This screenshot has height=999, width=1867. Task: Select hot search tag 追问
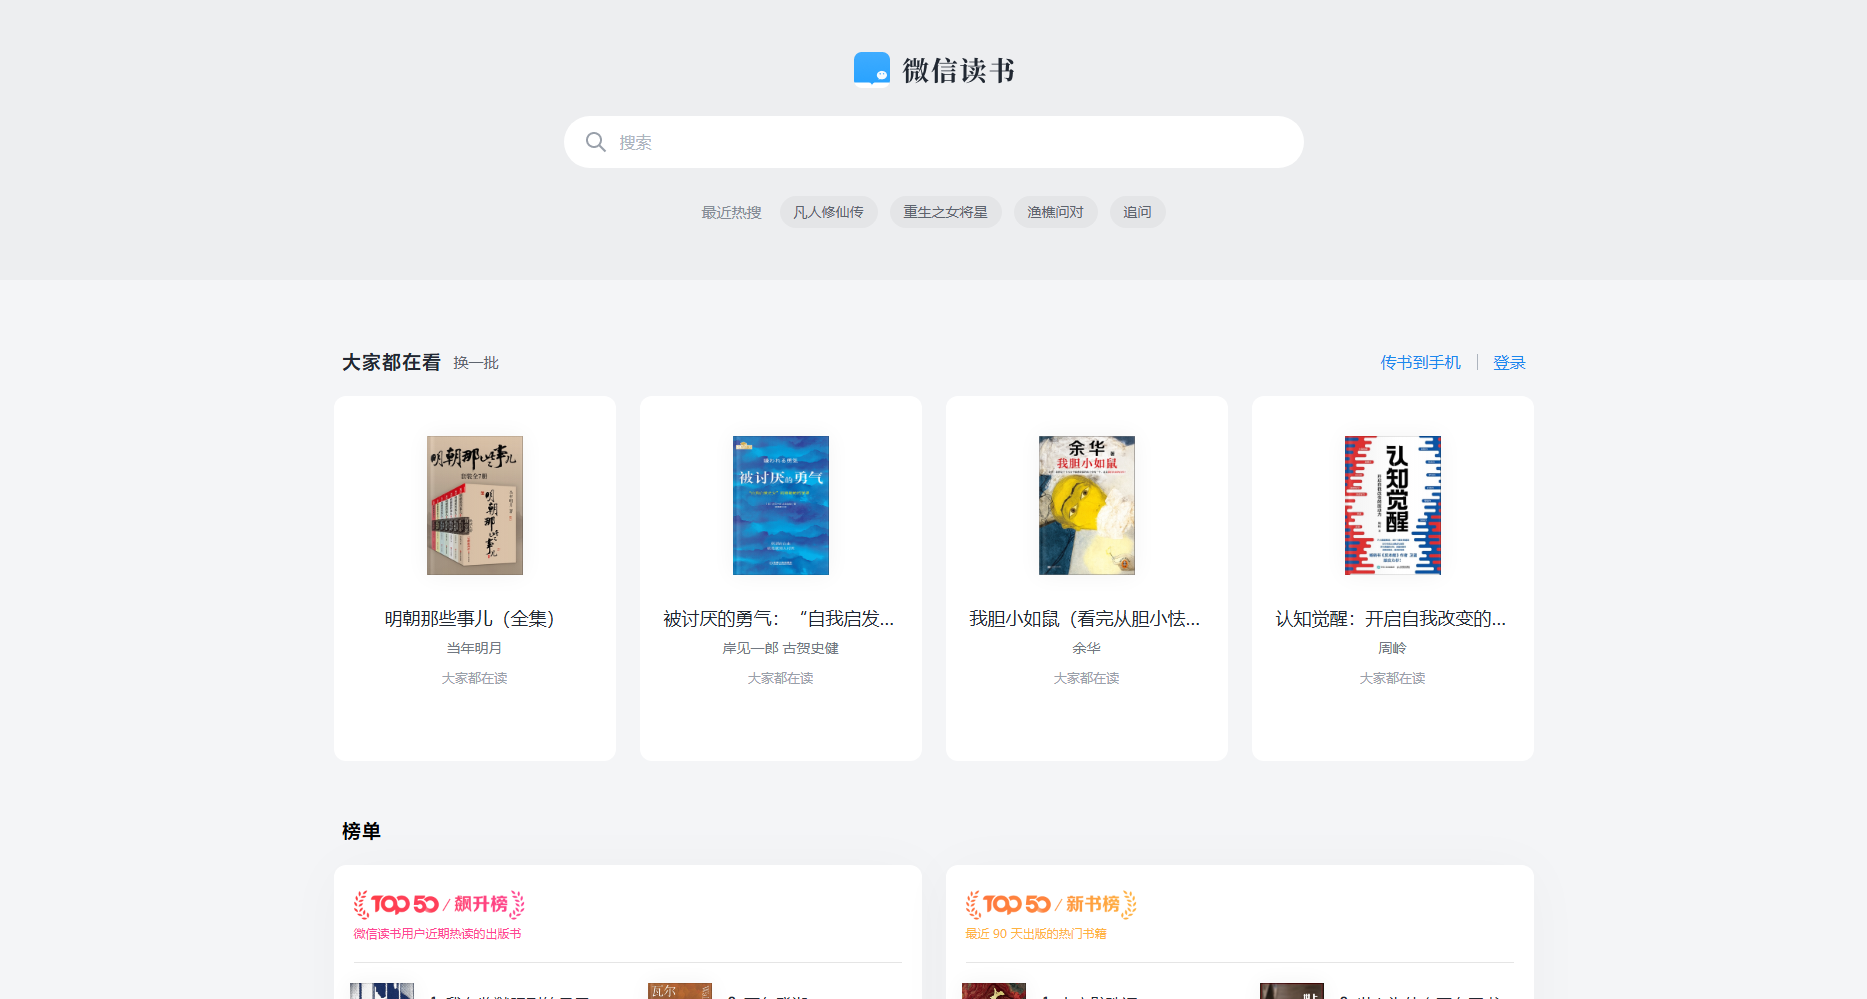click(1137, 212)
